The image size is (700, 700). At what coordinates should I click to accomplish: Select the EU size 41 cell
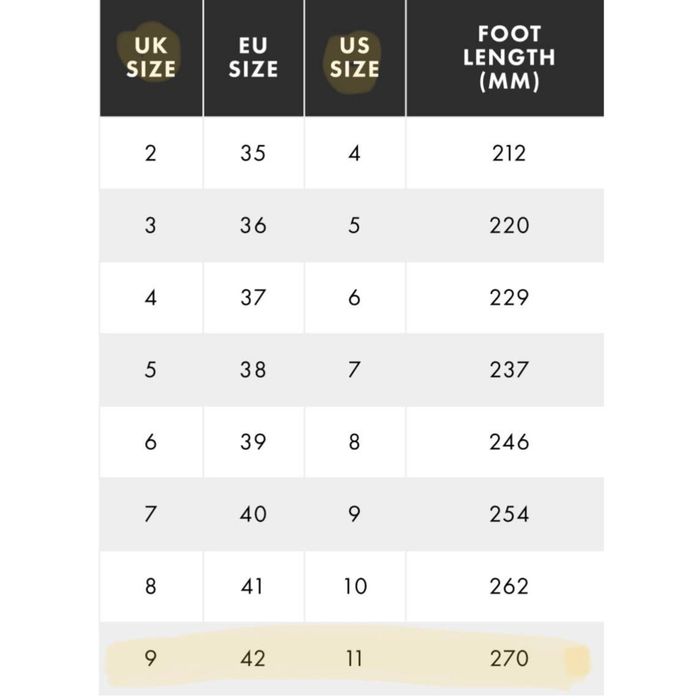tap(253, 585)
